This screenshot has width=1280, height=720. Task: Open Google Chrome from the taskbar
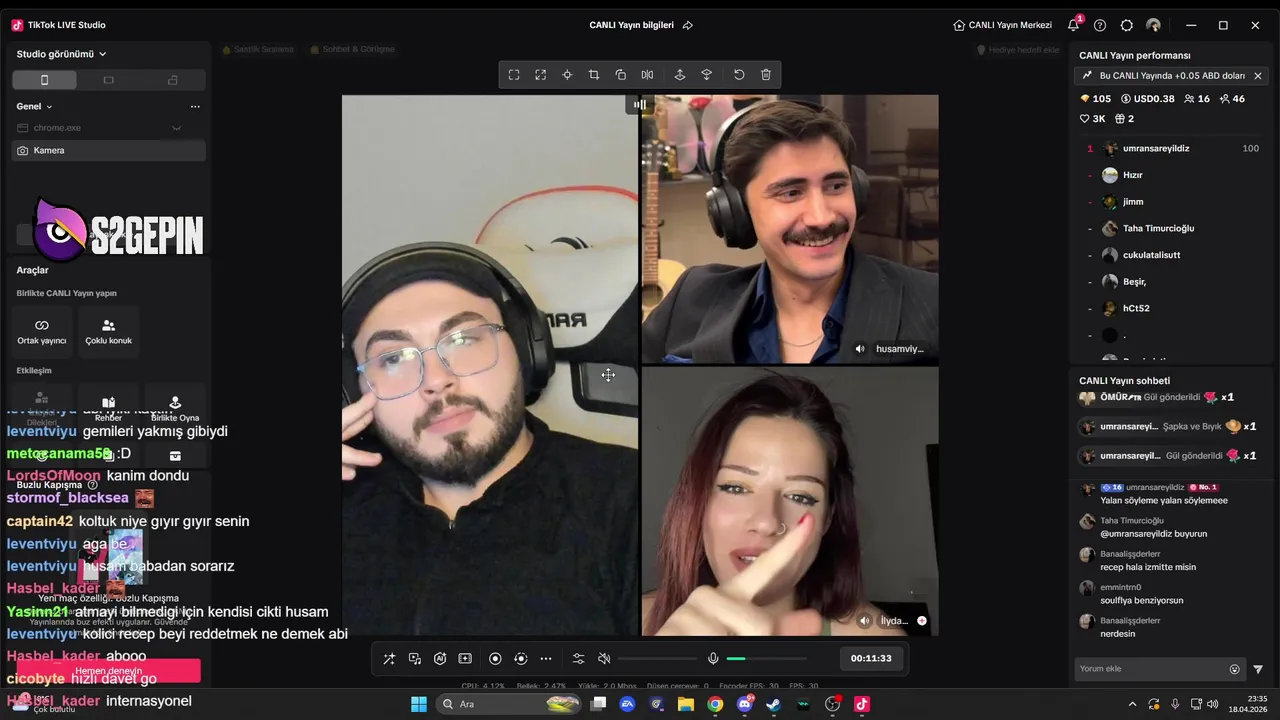coord(715,704)
